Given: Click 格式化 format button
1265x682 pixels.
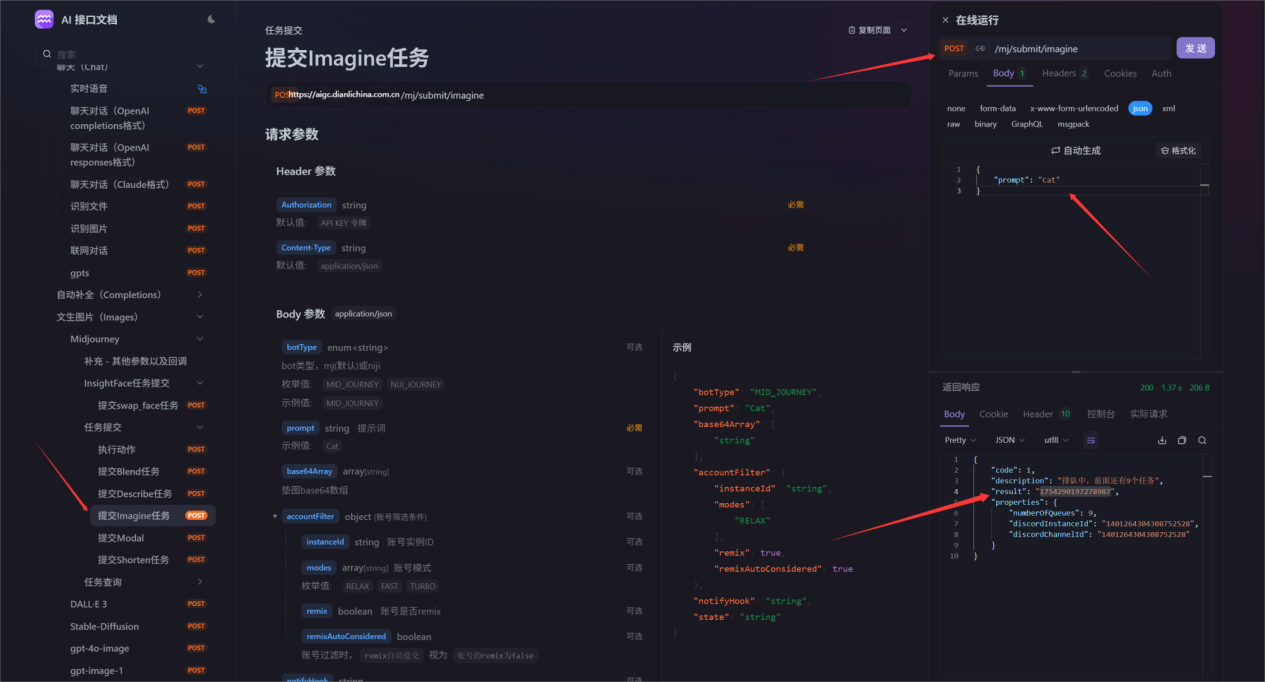Looking at the screenshot, I should click(1177, 150).
